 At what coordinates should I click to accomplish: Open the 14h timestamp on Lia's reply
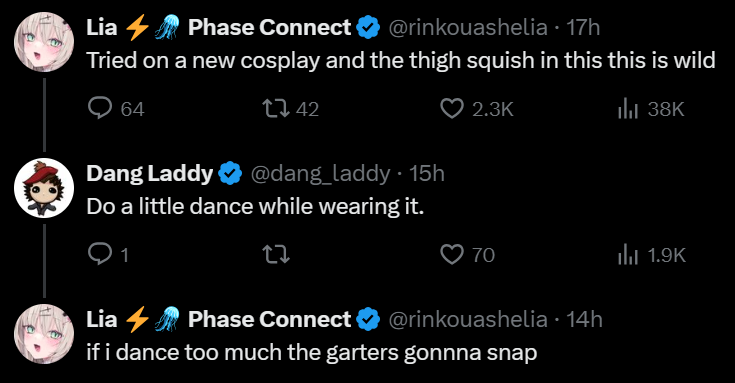pos(584,320)
